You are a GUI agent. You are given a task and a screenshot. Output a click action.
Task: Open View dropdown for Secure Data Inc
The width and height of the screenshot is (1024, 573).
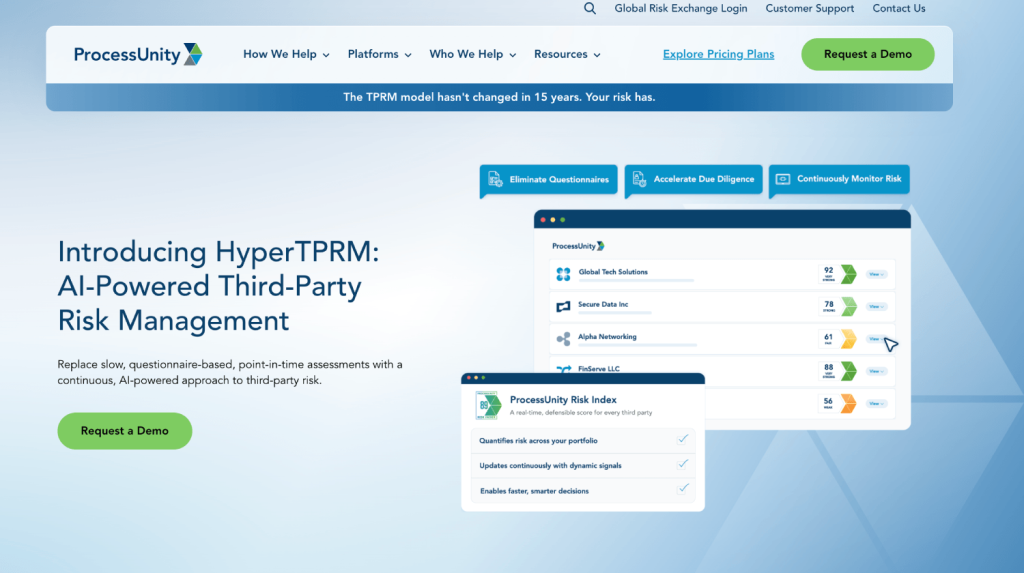pyautogui.click(x=876, y=306)
